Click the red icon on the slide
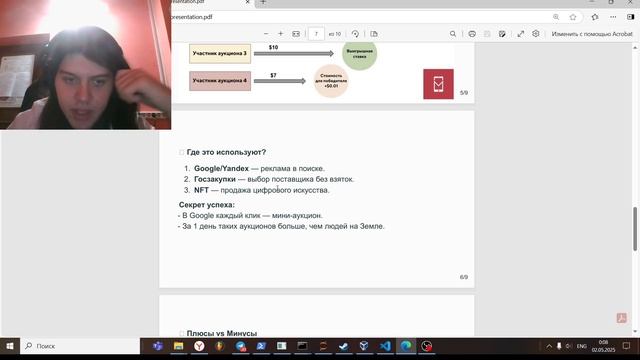 [x=438, y=84]
